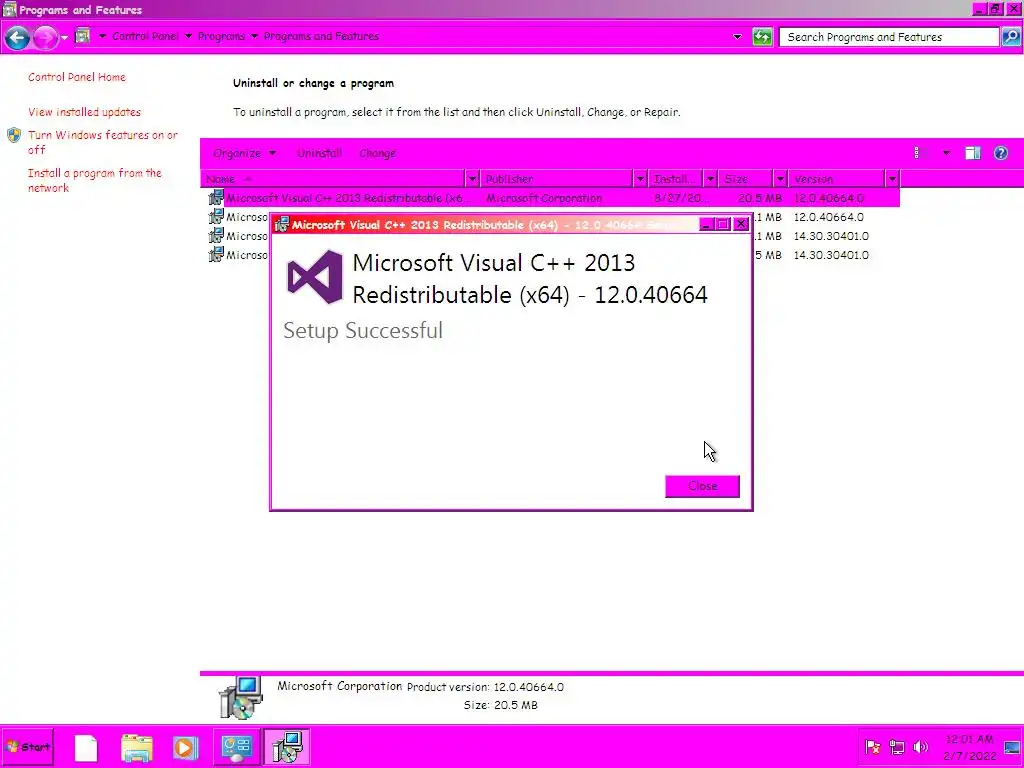Sort by the Name column header
The width and height of the screenshot is (1024, 768).
[x=333, y=179]
